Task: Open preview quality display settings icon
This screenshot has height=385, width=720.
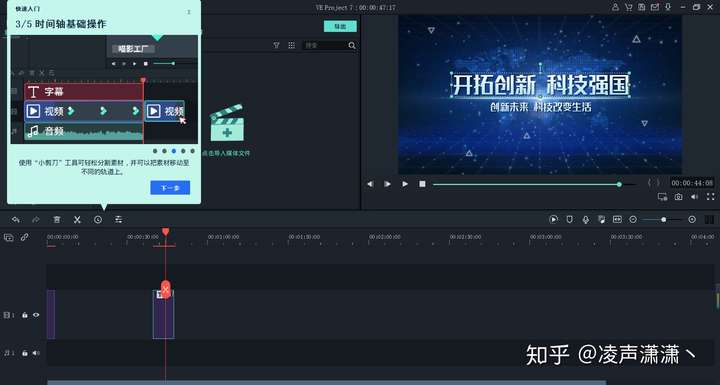Action: [662, 197]
